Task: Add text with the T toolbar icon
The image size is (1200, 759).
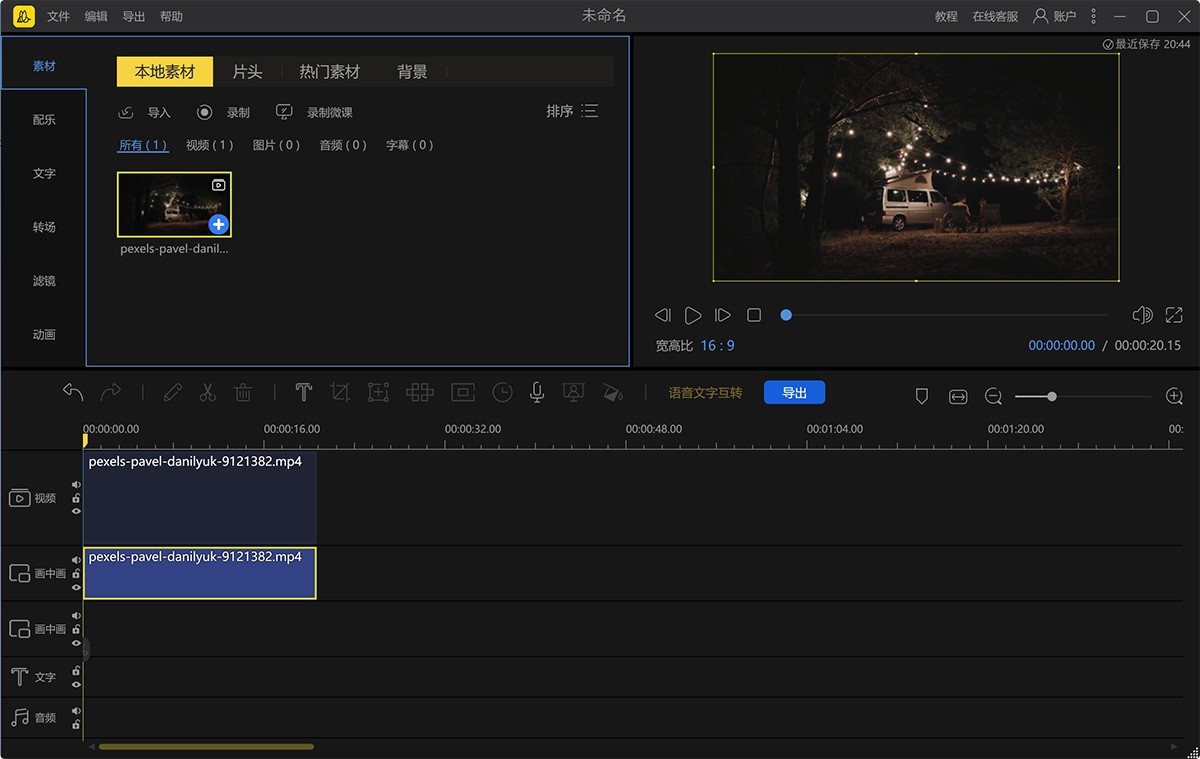Action: pyautogui.click(x=303, y=393)
